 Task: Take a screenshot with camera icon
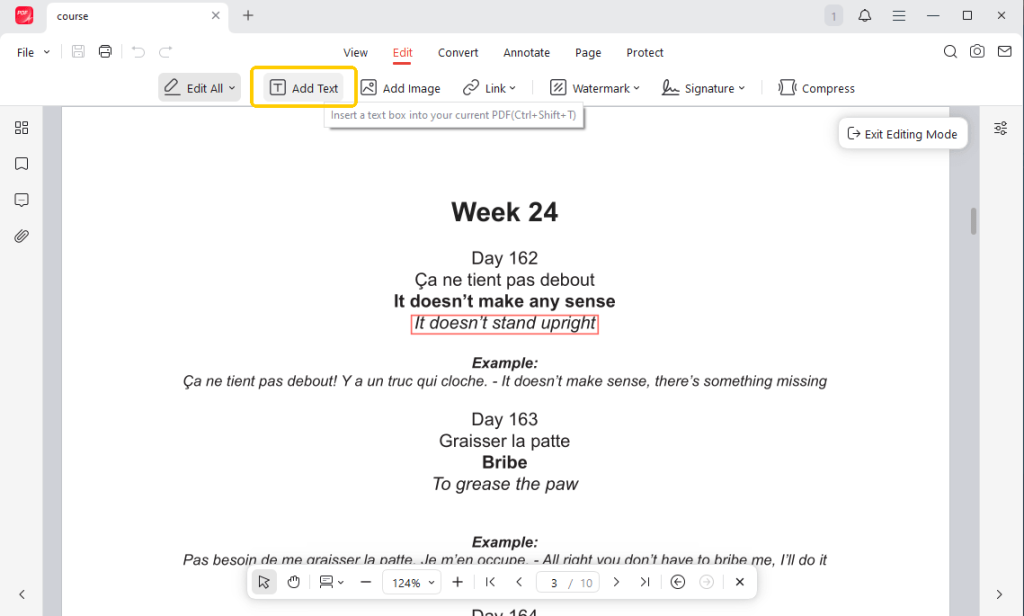[977, 52]
